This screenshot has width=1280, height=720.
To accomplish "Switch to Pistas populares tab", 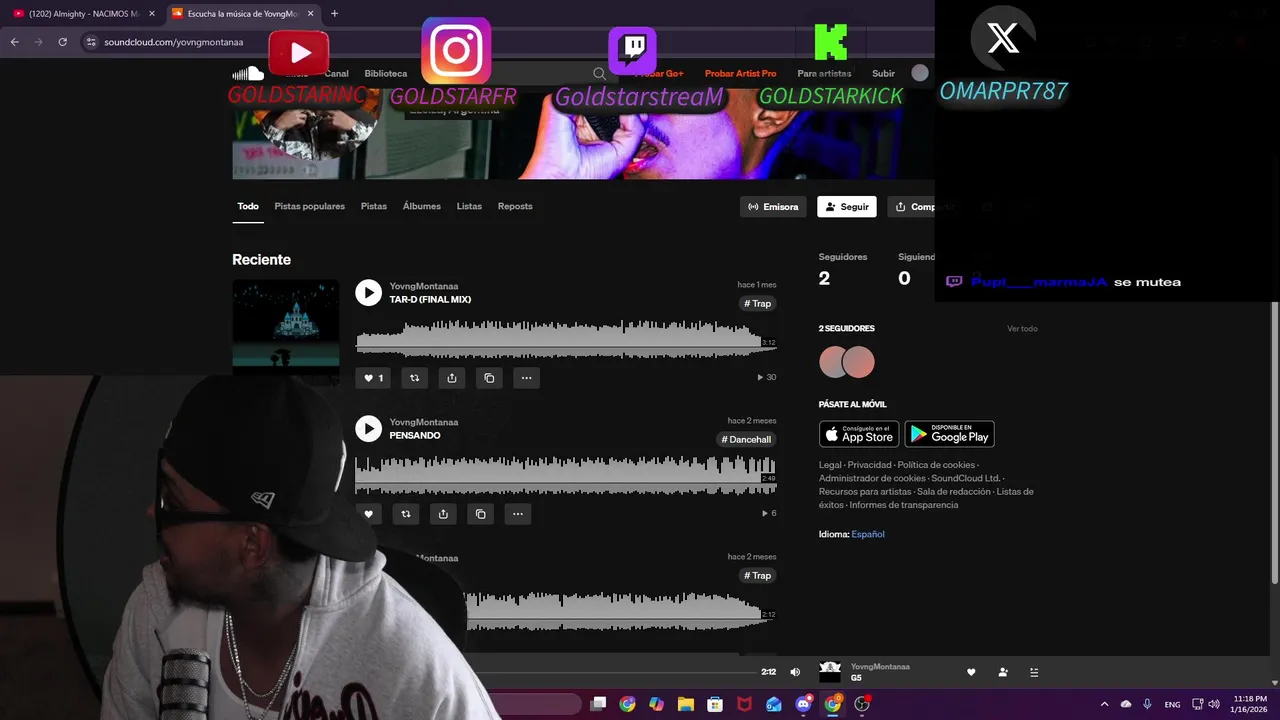I will click(310, 206).
